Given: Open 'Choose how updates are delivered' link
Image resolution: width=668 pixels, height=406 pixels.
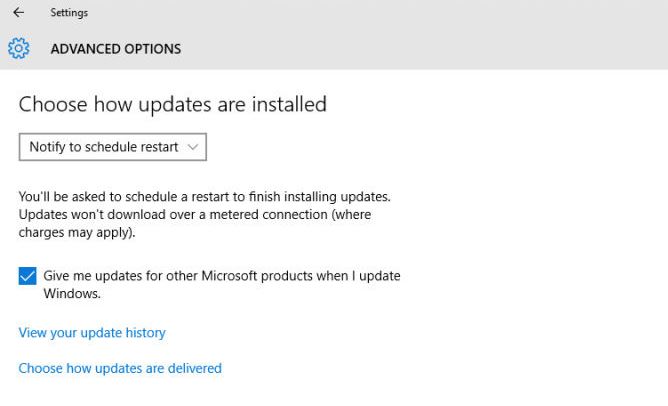Looking at the screenshot, I should point(120,368).
